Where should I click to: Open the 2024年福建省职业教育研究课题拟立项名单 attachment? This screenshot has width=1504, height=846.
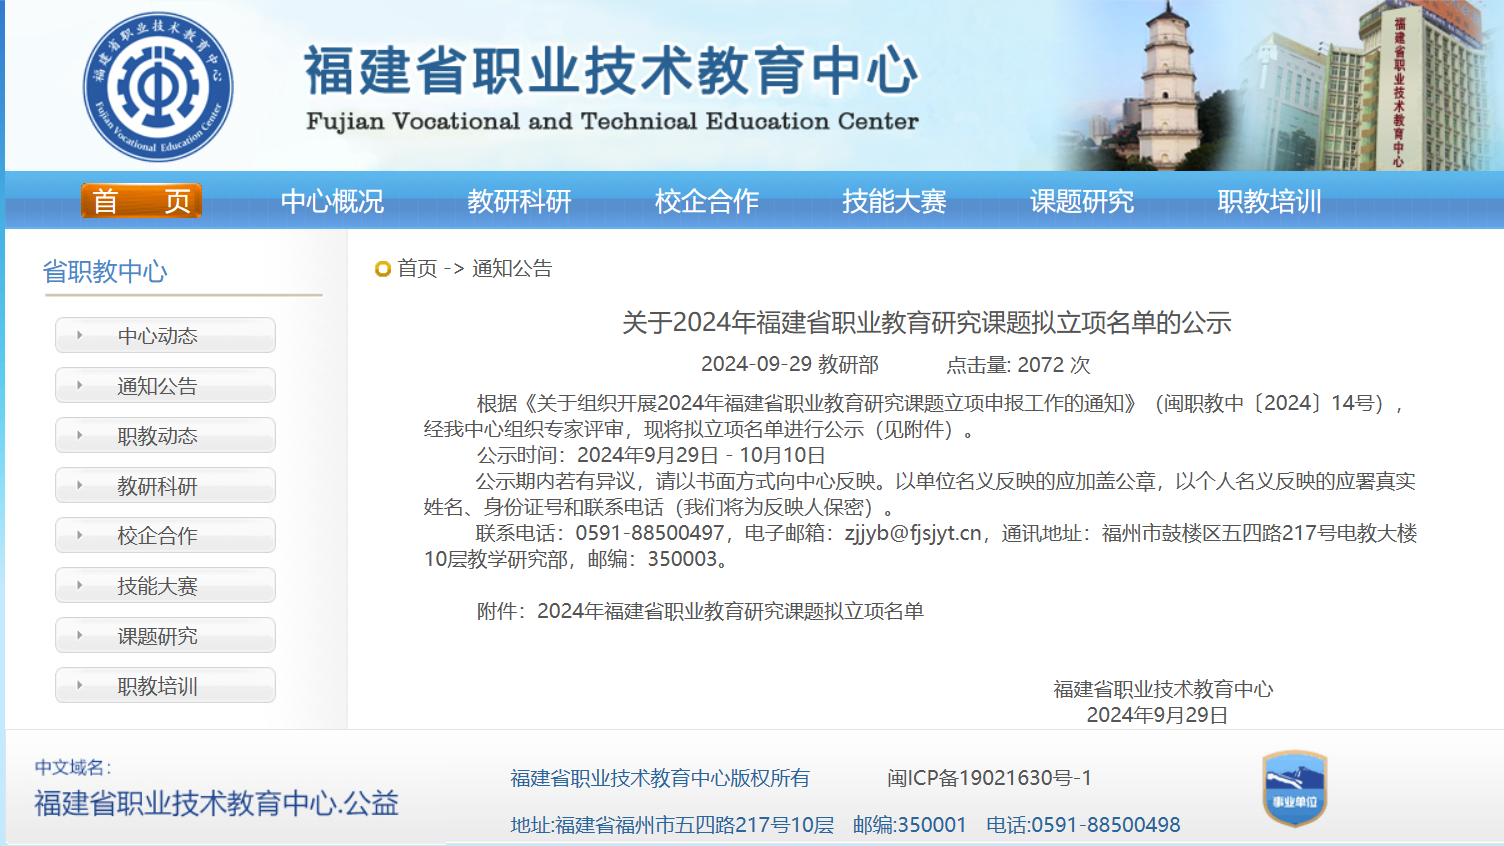tap(730, 611)
